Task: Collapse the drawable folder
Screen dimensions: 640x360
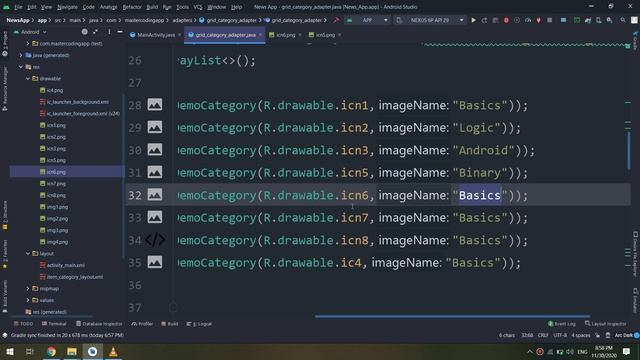Action: [x=28, y=78]
